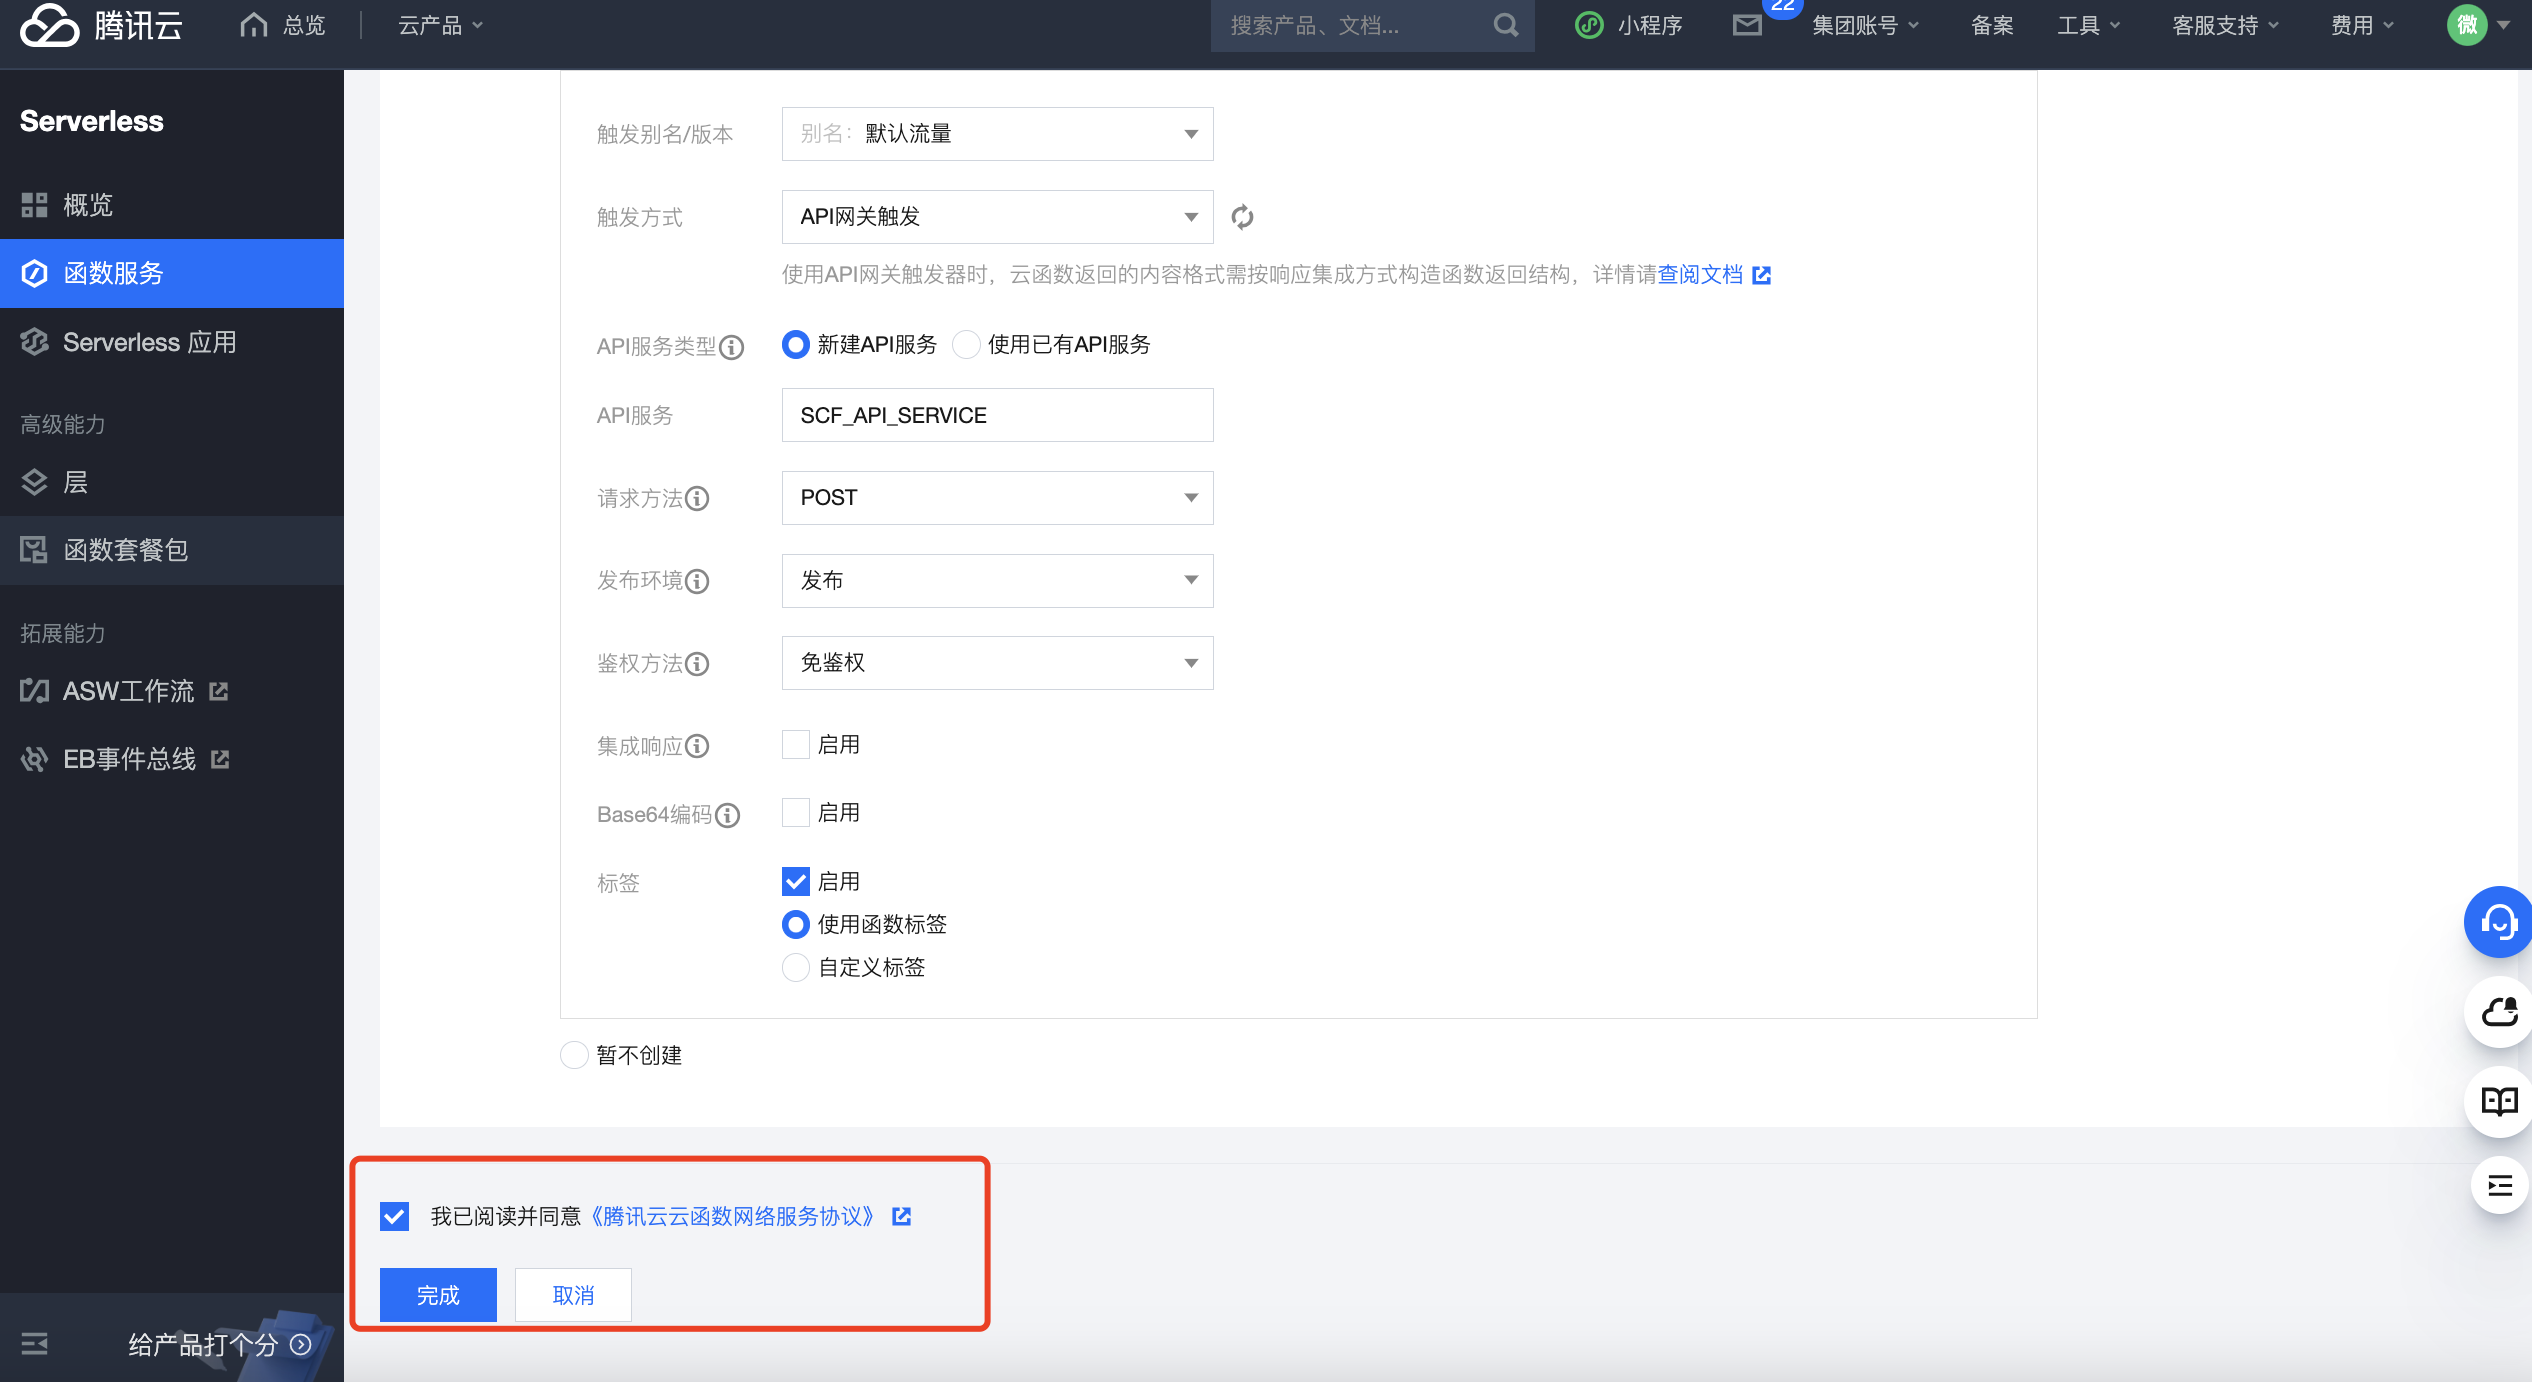The image size is (2532, 1382).
Task: Open the 发布环境 dropdown
Action: 998,581
